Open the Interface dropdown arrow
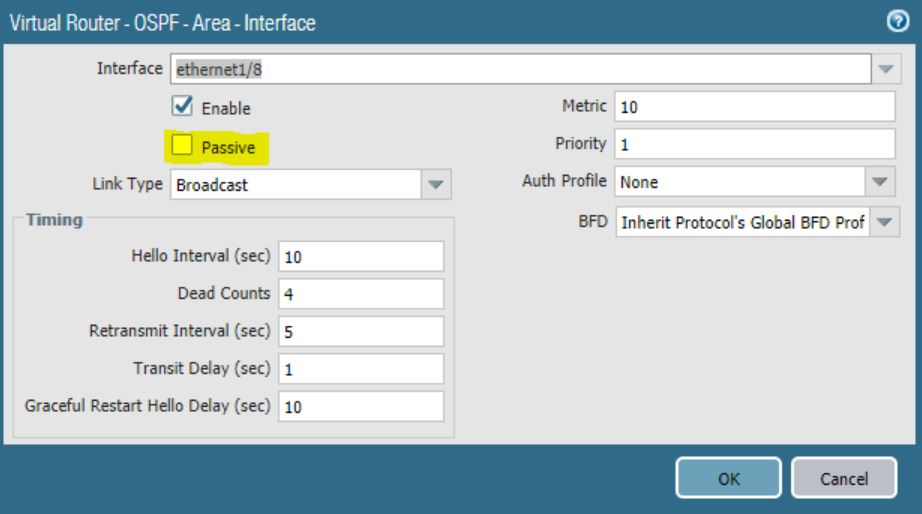This screenshot has width=922, height=514. [x=884, y=69]
